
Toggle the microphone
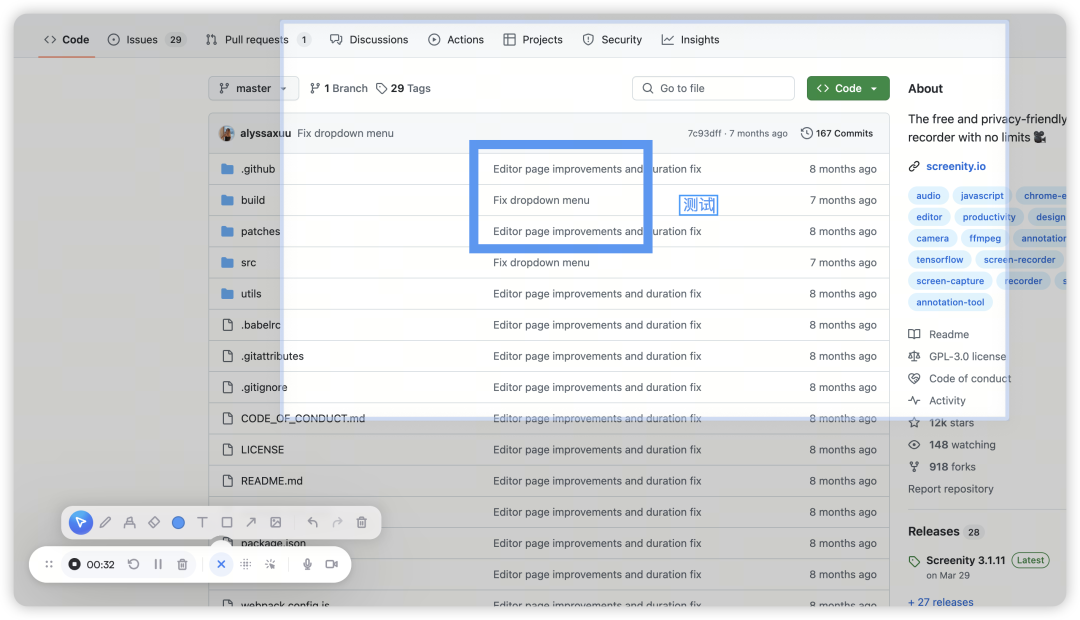(307, 564)
